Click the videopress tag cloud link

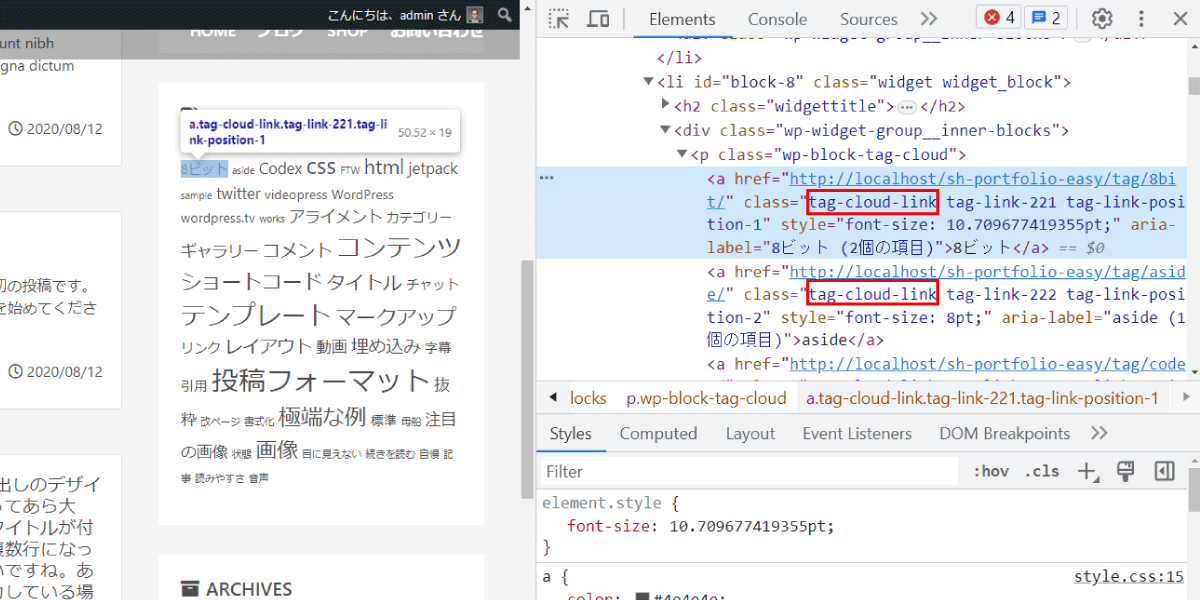(x=296, y=195)
